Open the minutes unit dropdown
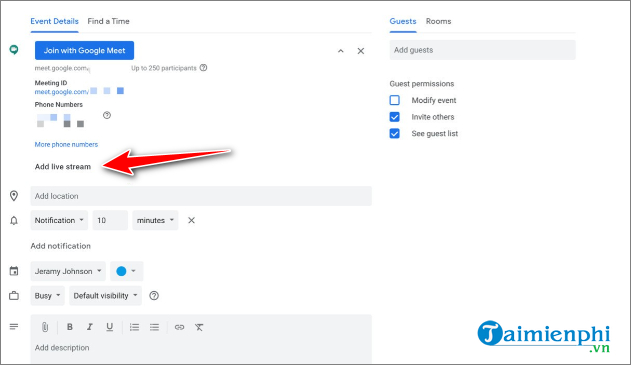The image size is (631, 365). (x=155, y=220)
